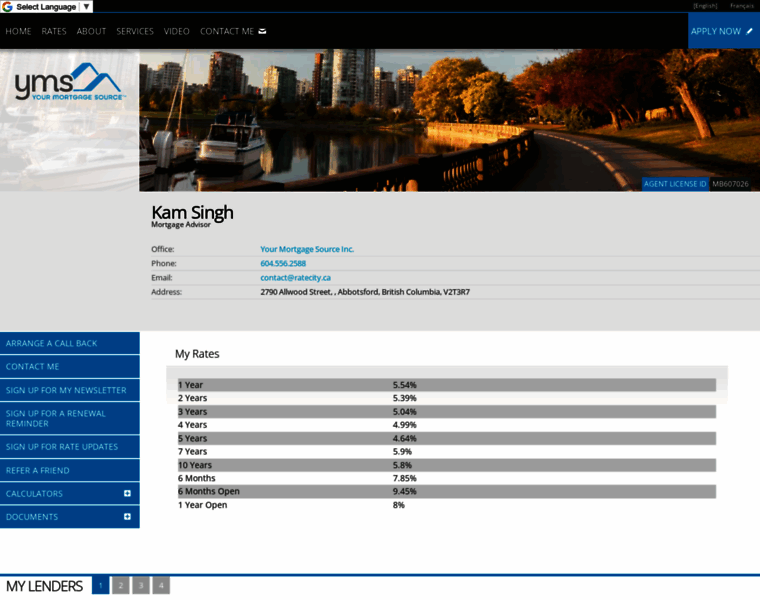Click the envelope icon beside Contact Me
760x600 pixels.
point(262,31)
